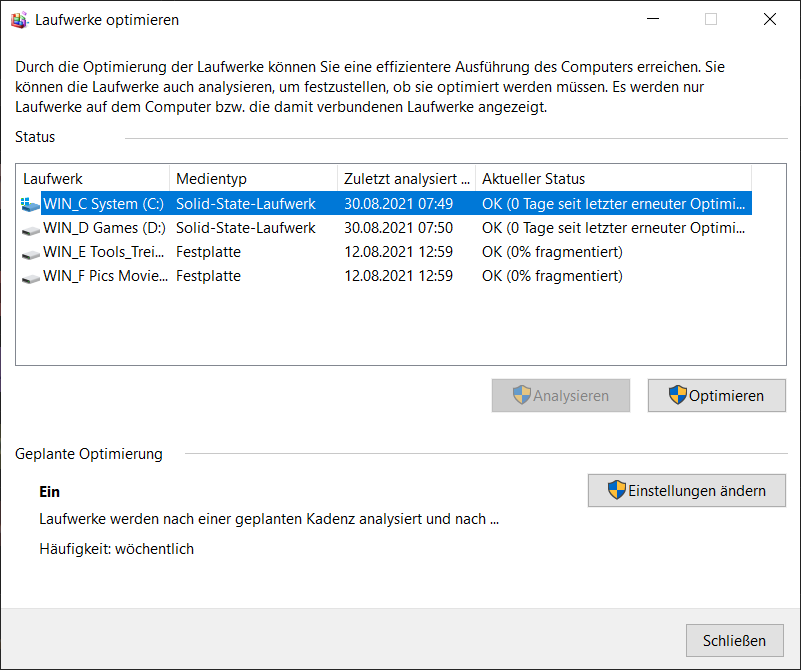
Task: Click the Laufwerke optimieren title bar icon
Action: tap(18, 19)
